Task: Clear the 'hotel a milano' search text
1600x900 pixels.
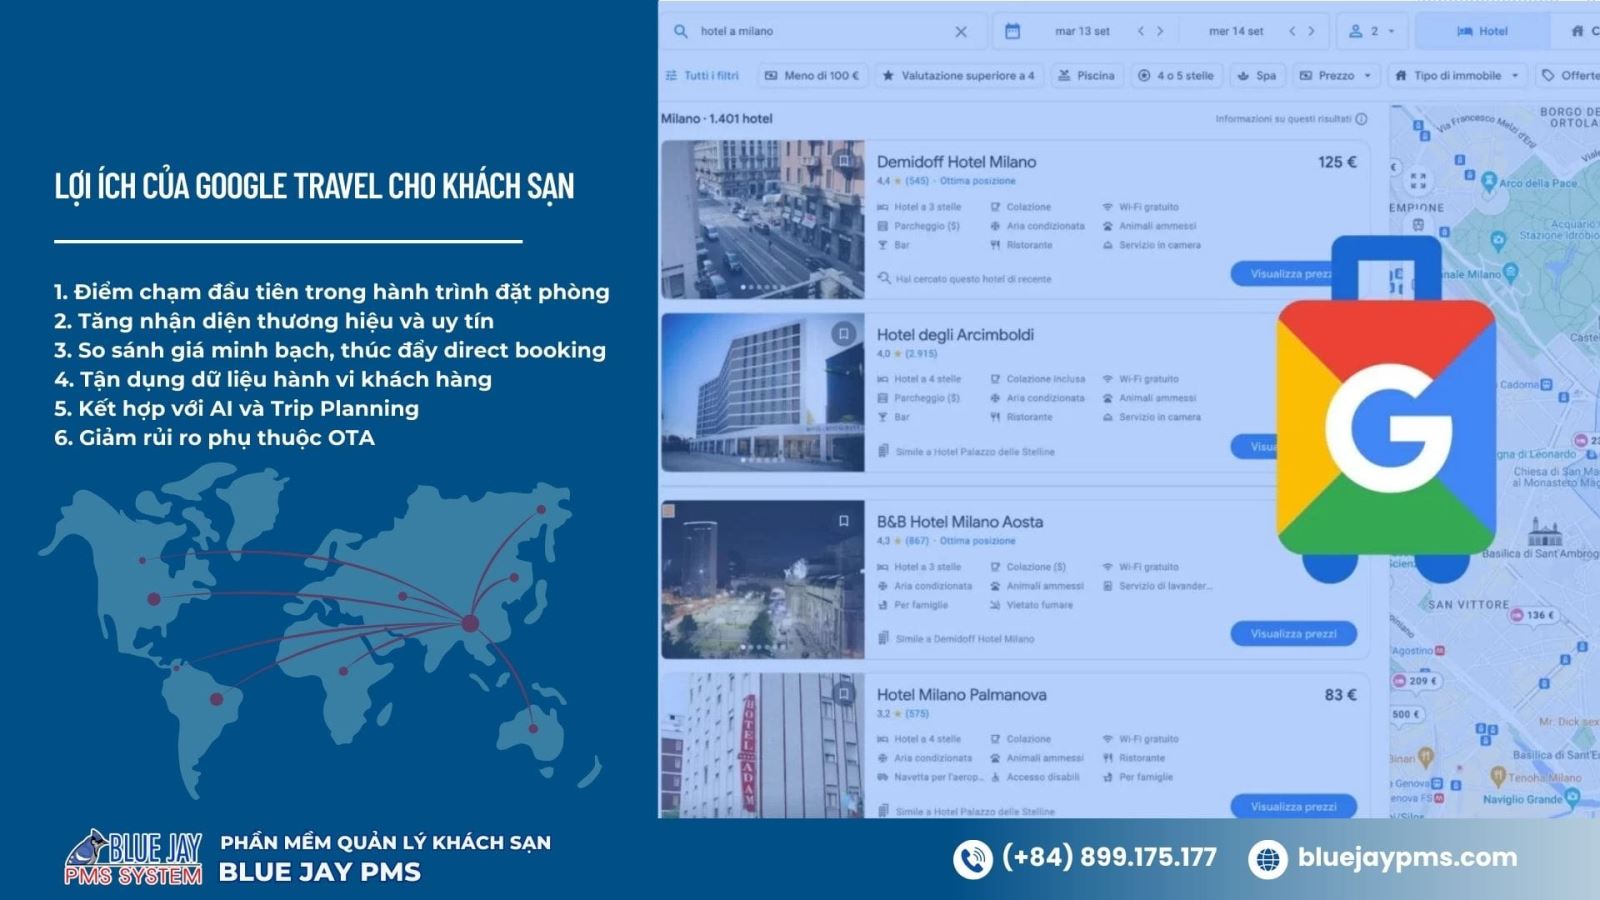Action: (961, 32)
